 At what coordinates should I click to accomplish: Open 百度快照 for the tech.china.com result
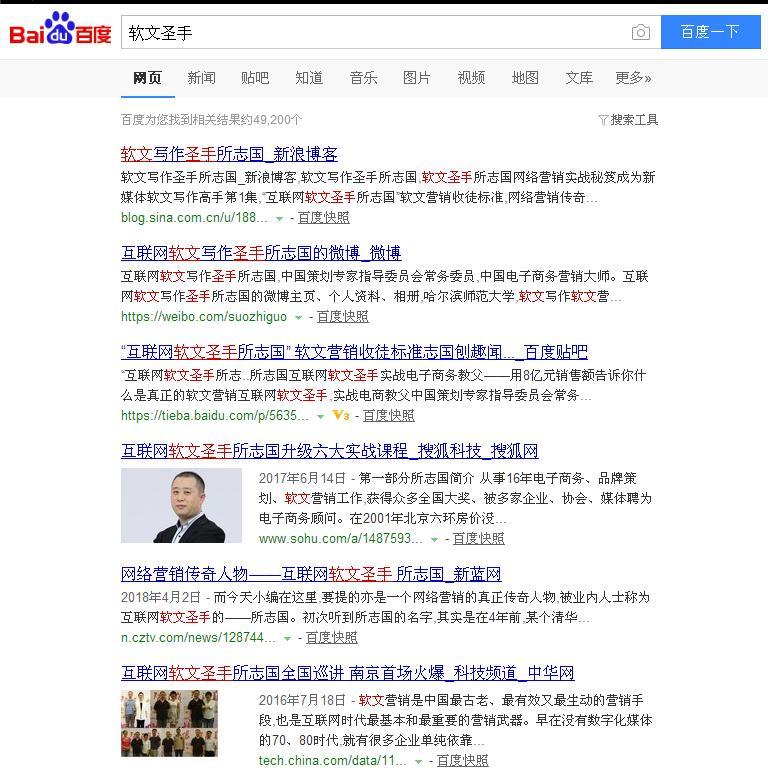point(463,761)
